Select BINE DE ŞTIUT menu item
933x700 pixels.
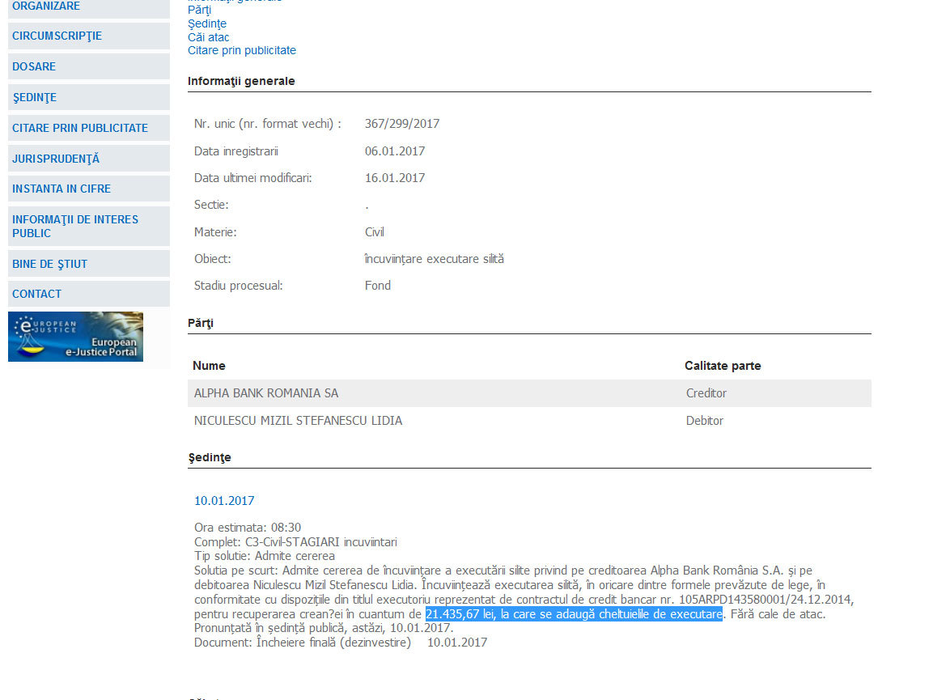[89, 264]
